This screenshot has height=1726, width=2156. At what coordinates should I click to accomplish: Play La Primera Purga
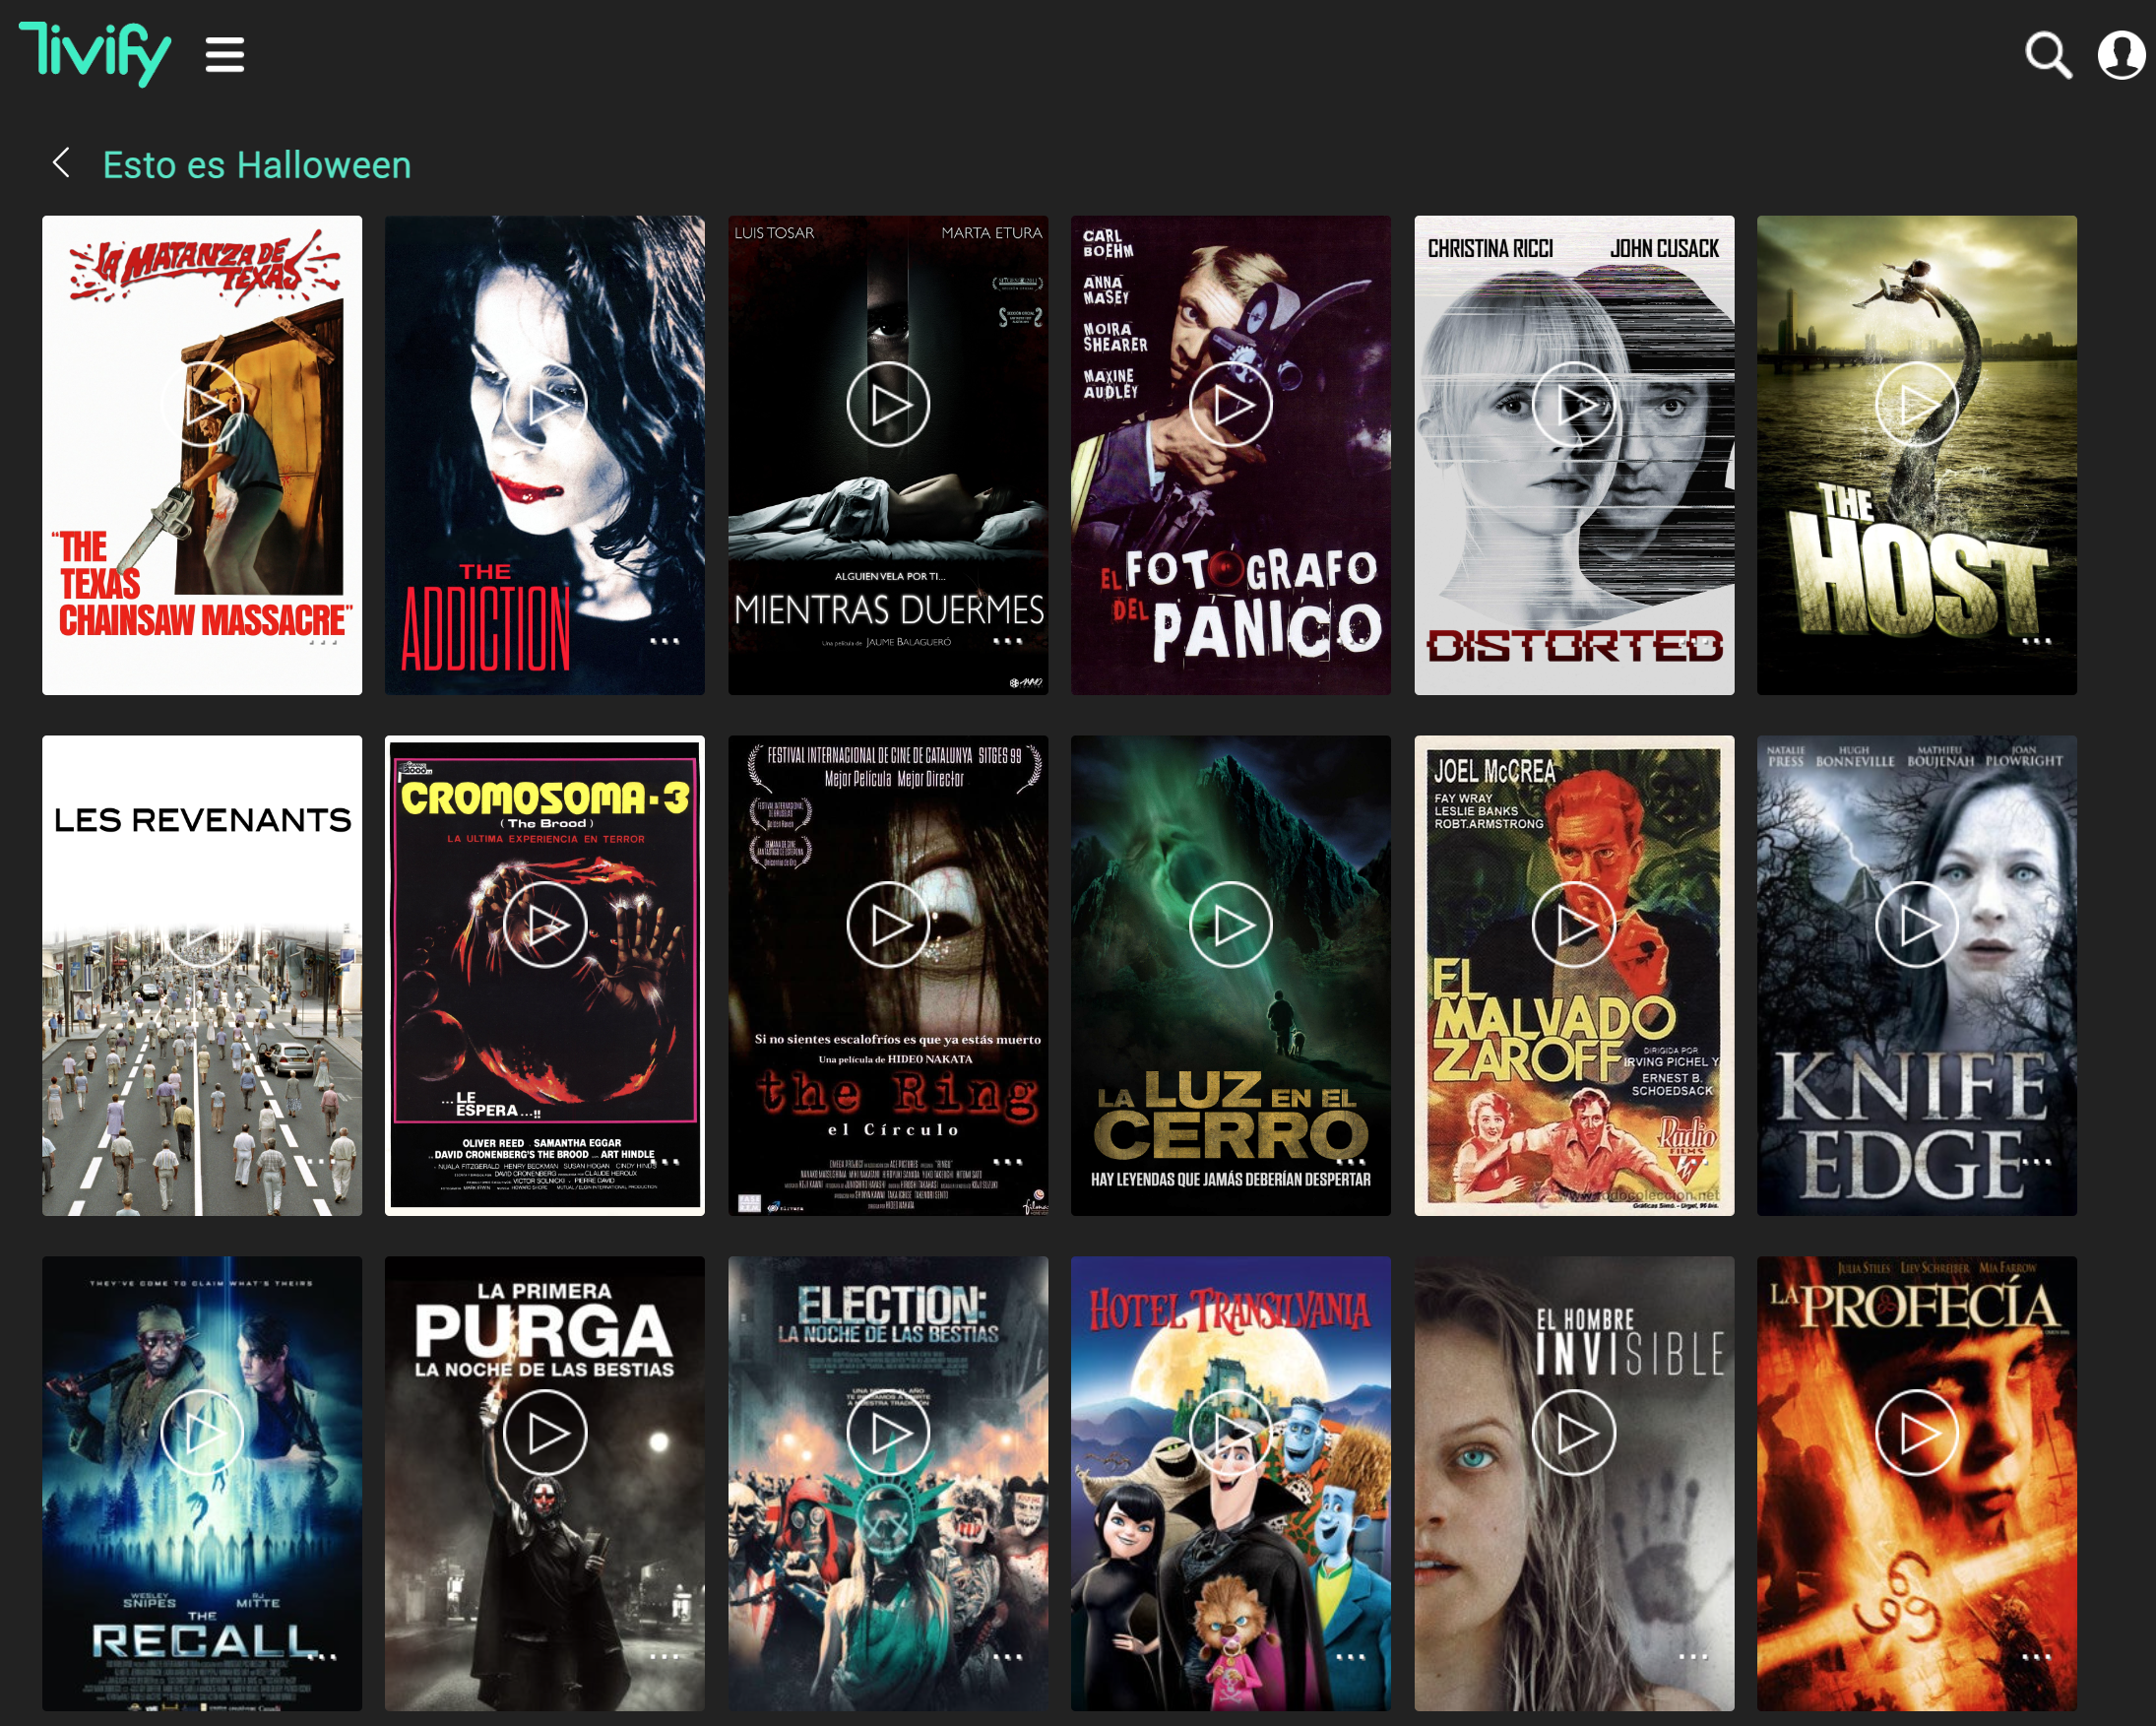545,1433
